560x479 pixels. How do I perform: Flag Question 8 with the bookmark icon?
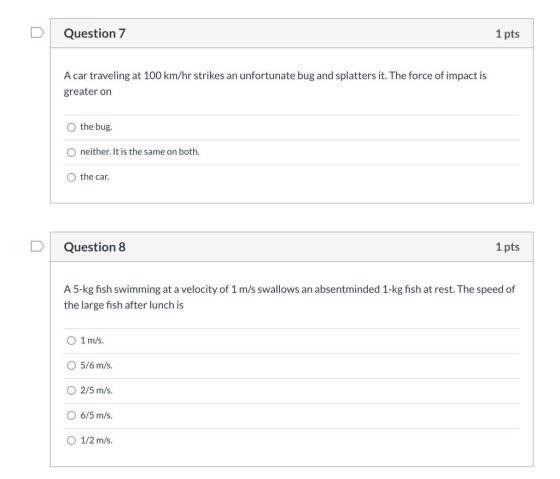pyautogui.click(x=37, y=246)
